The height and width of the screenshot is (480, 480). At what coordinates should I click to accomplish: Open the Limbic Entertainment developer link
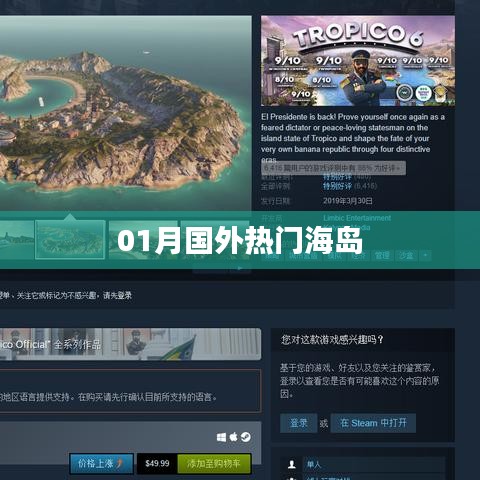pyautogui.click(x=357, y=218)
